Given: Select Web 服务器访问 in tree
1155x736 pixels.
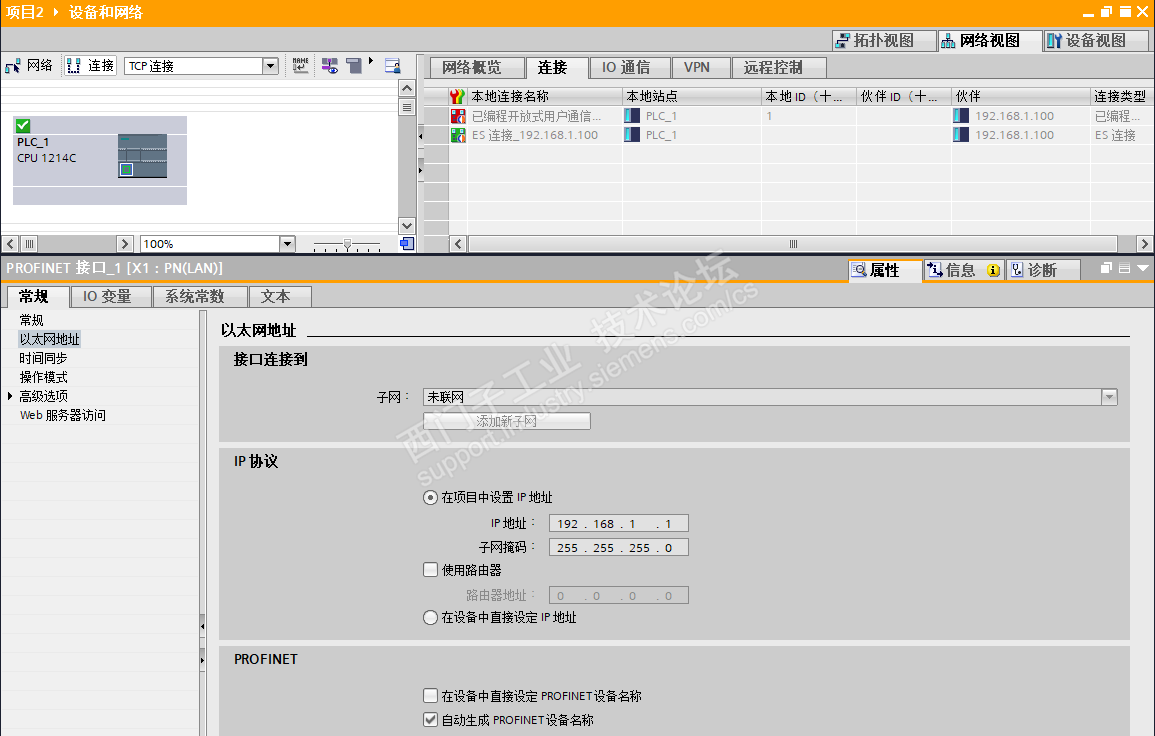Looking at the screenshot, I should 63,416.
